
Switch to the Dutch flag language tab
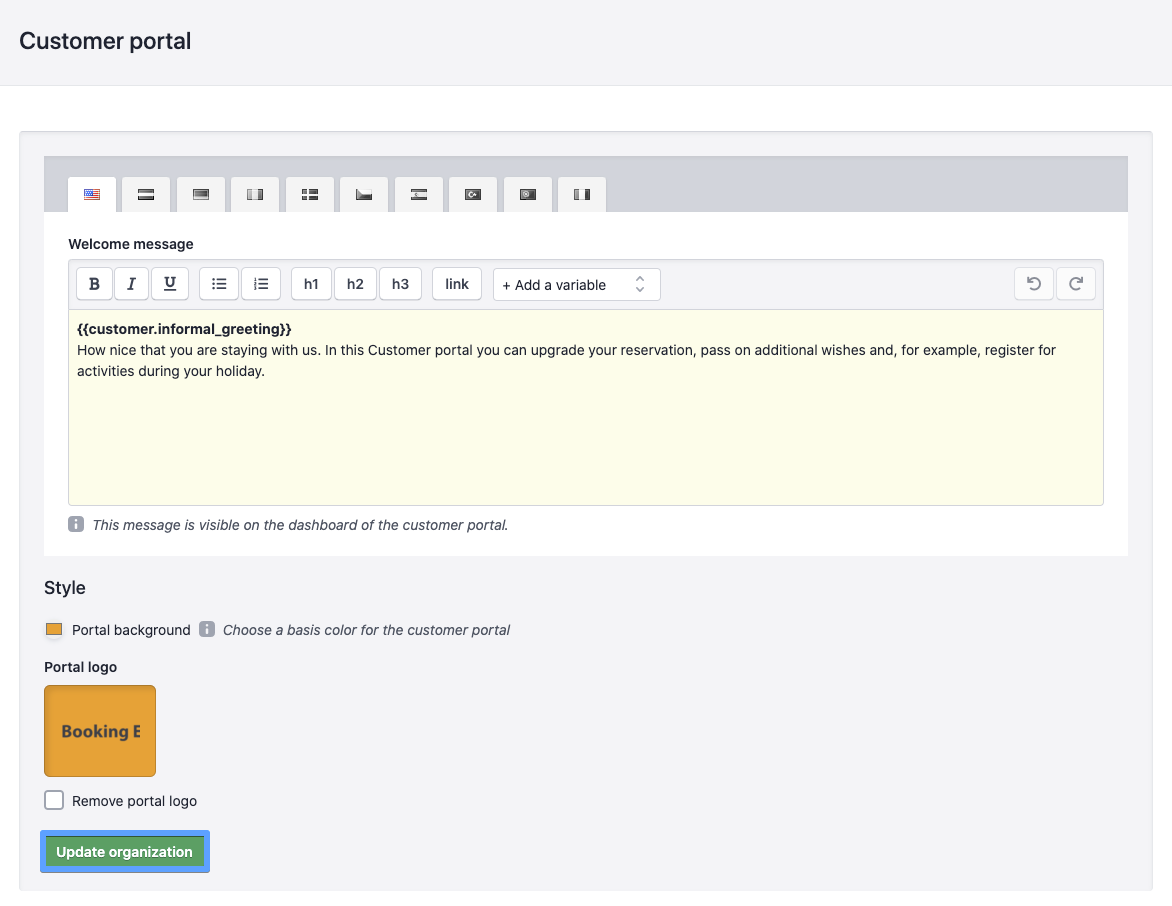[x=146, y=194]
